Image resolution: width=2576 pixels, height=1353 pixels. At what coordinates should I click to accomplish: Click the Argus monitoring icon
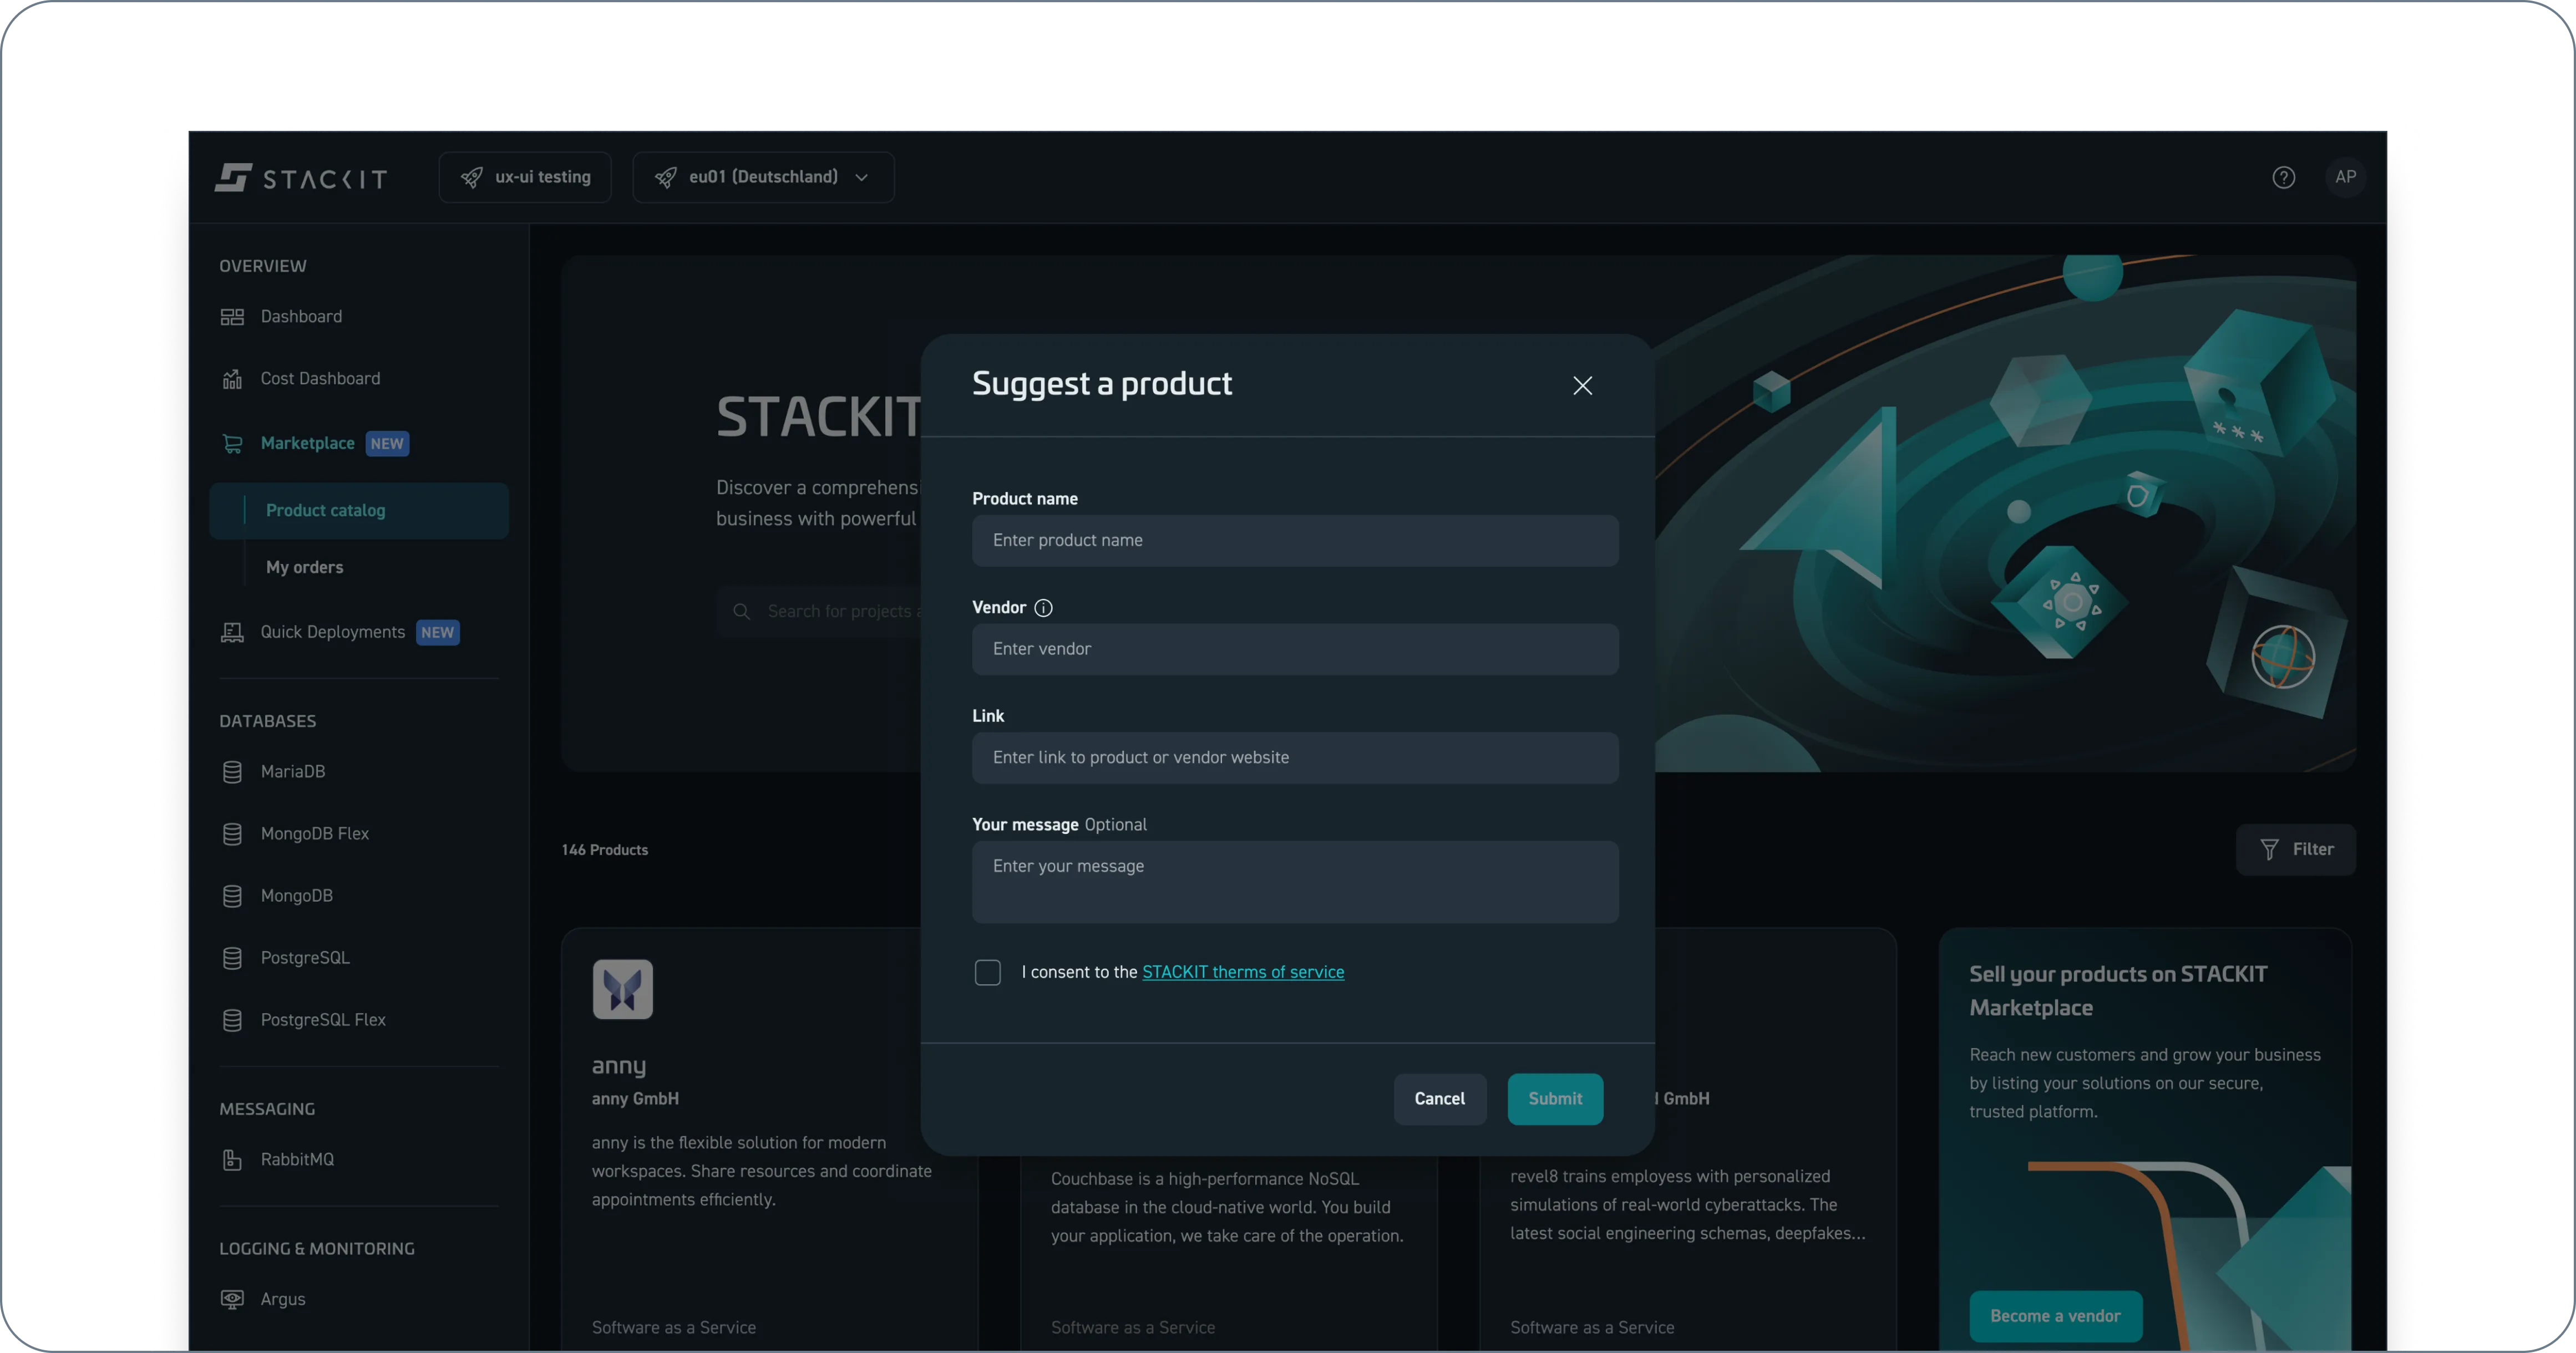[232, 1299]
